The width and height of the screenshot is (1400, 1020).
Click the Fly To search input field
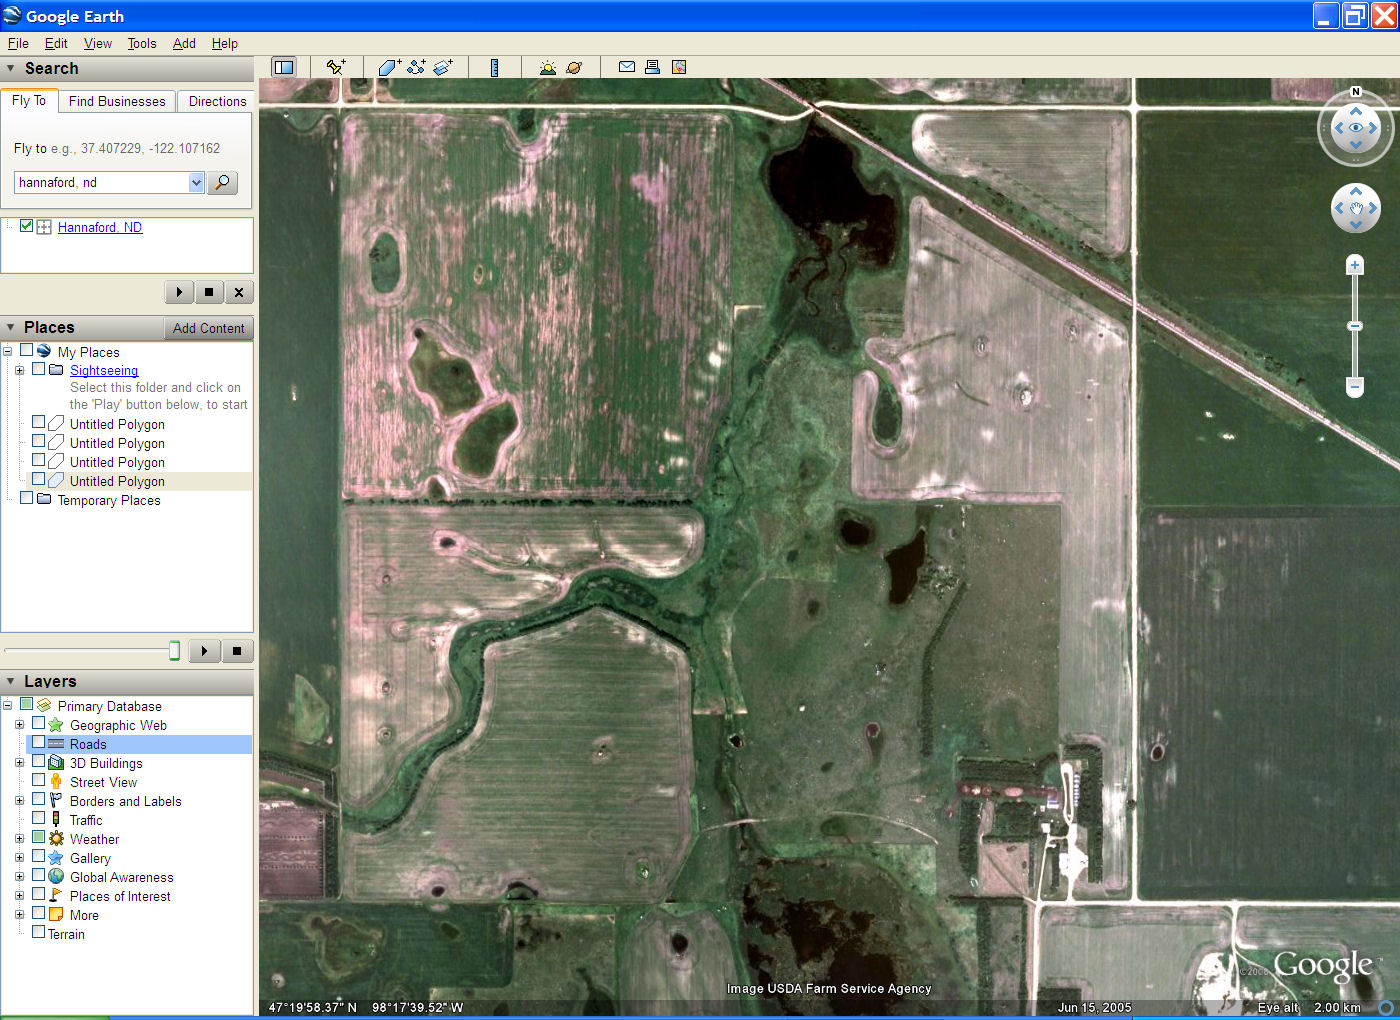101,182
